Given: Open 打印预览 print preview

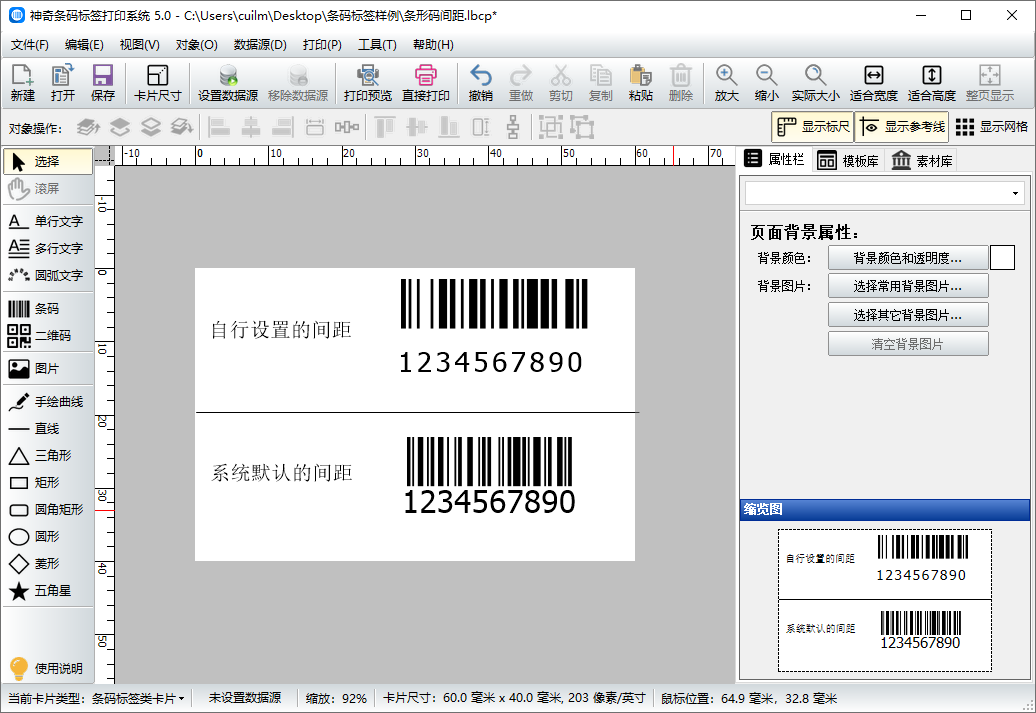Looking at the screenshot, I should [x=368, y=83].
